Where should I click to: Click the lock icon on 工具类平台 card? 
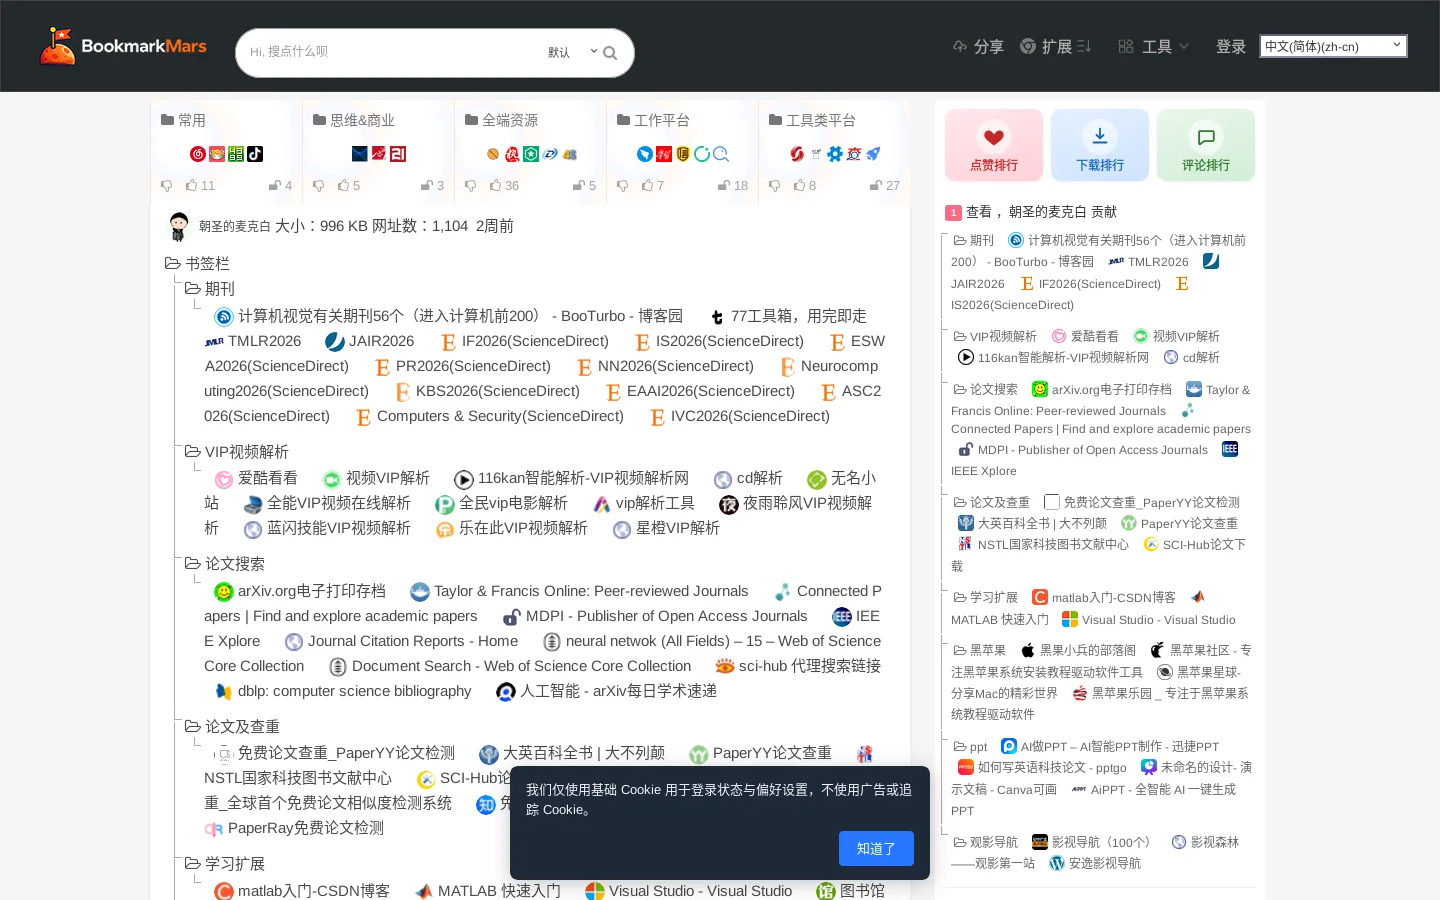coord(876,185)
